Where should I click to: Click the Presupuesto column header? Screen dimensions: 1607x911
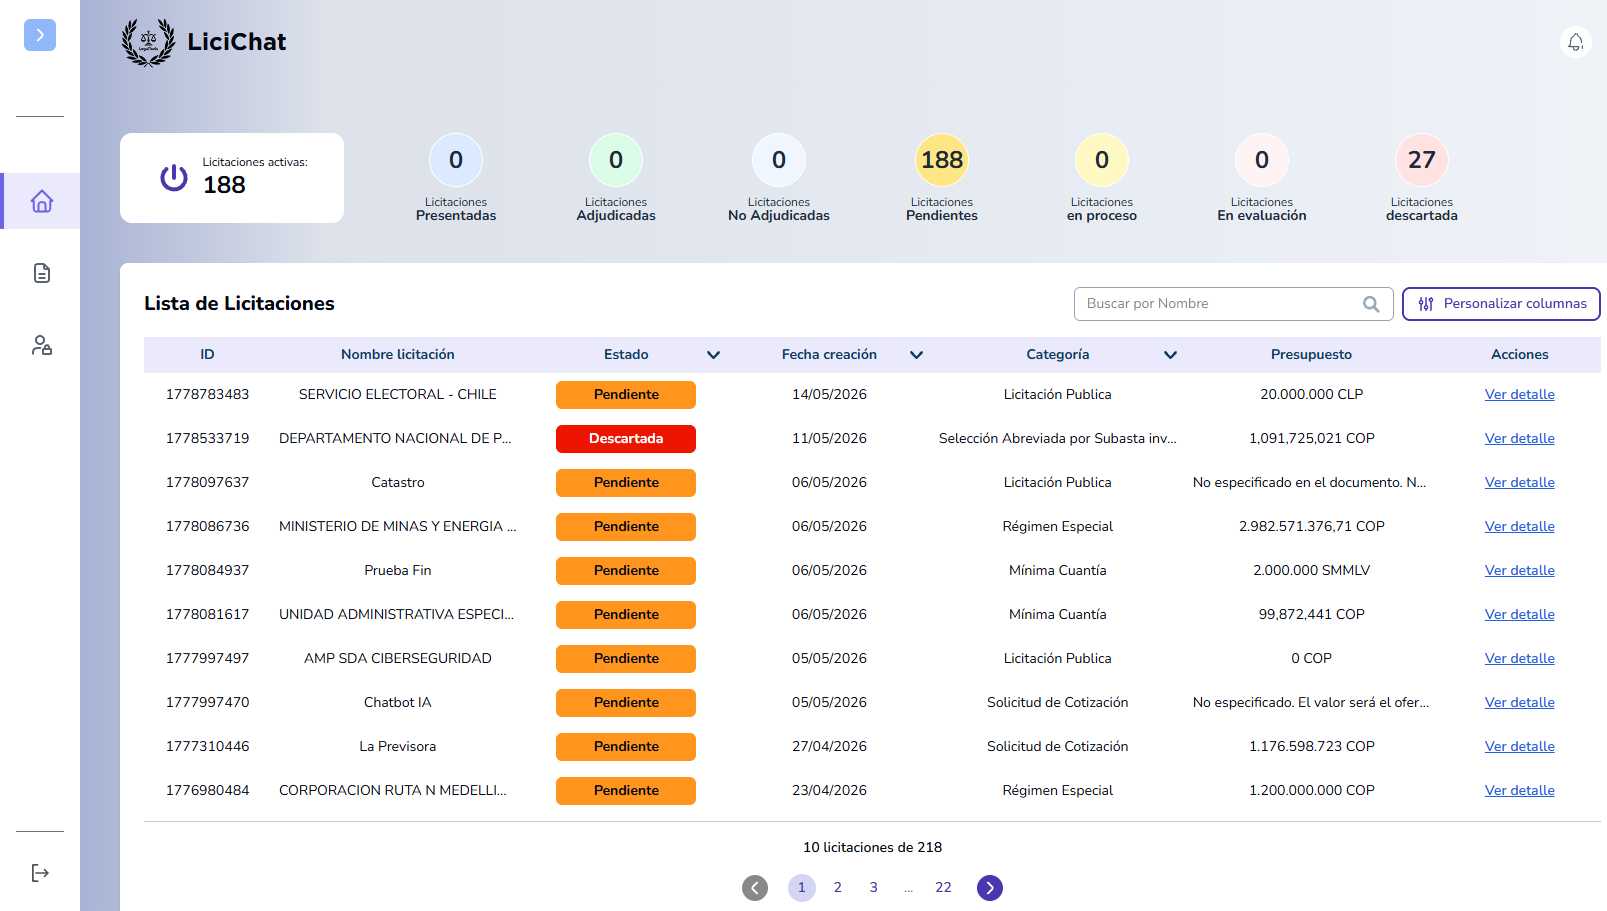click(x=1311, y=355)
